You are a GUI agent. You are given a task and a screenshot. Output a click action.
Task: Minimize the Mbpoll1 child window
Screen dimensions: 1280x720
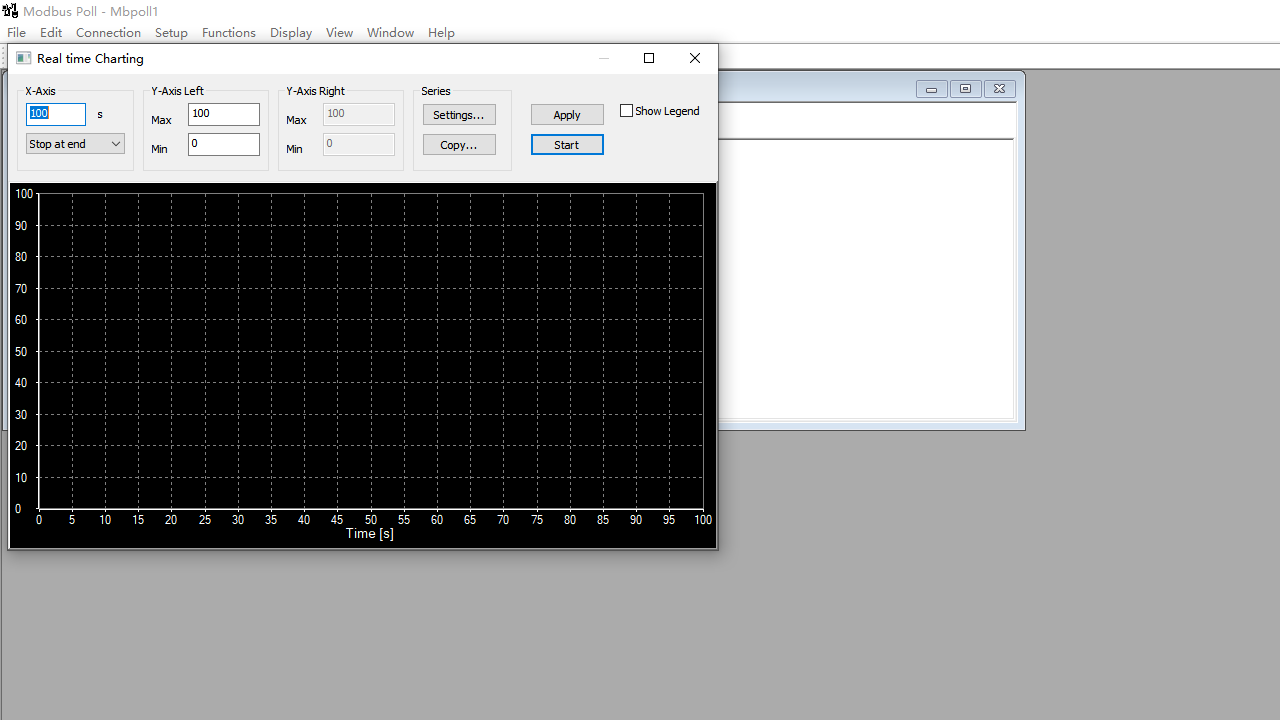coord(931,89)
